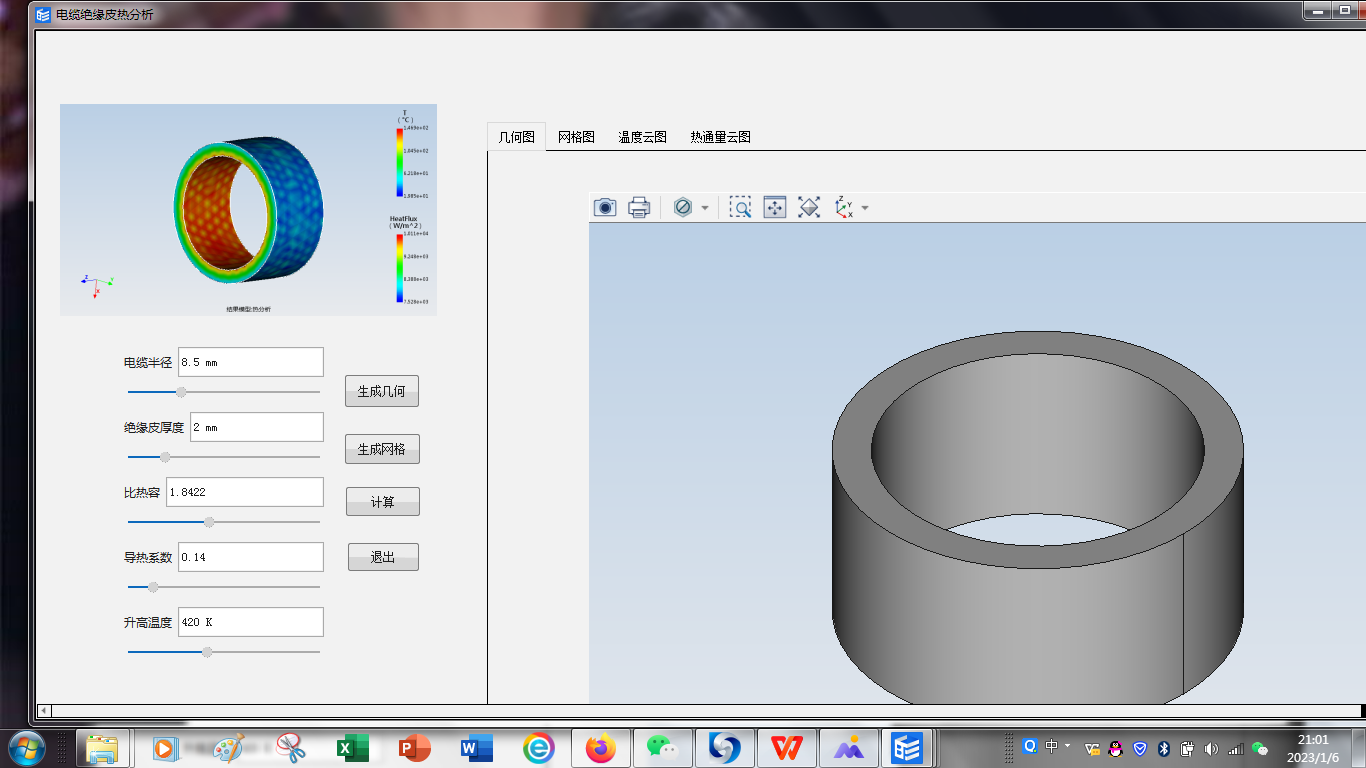1366x768 pixels.
Task: Open the Snipping Tool scissors taskbar icon
Action: [x=290, y=748]
